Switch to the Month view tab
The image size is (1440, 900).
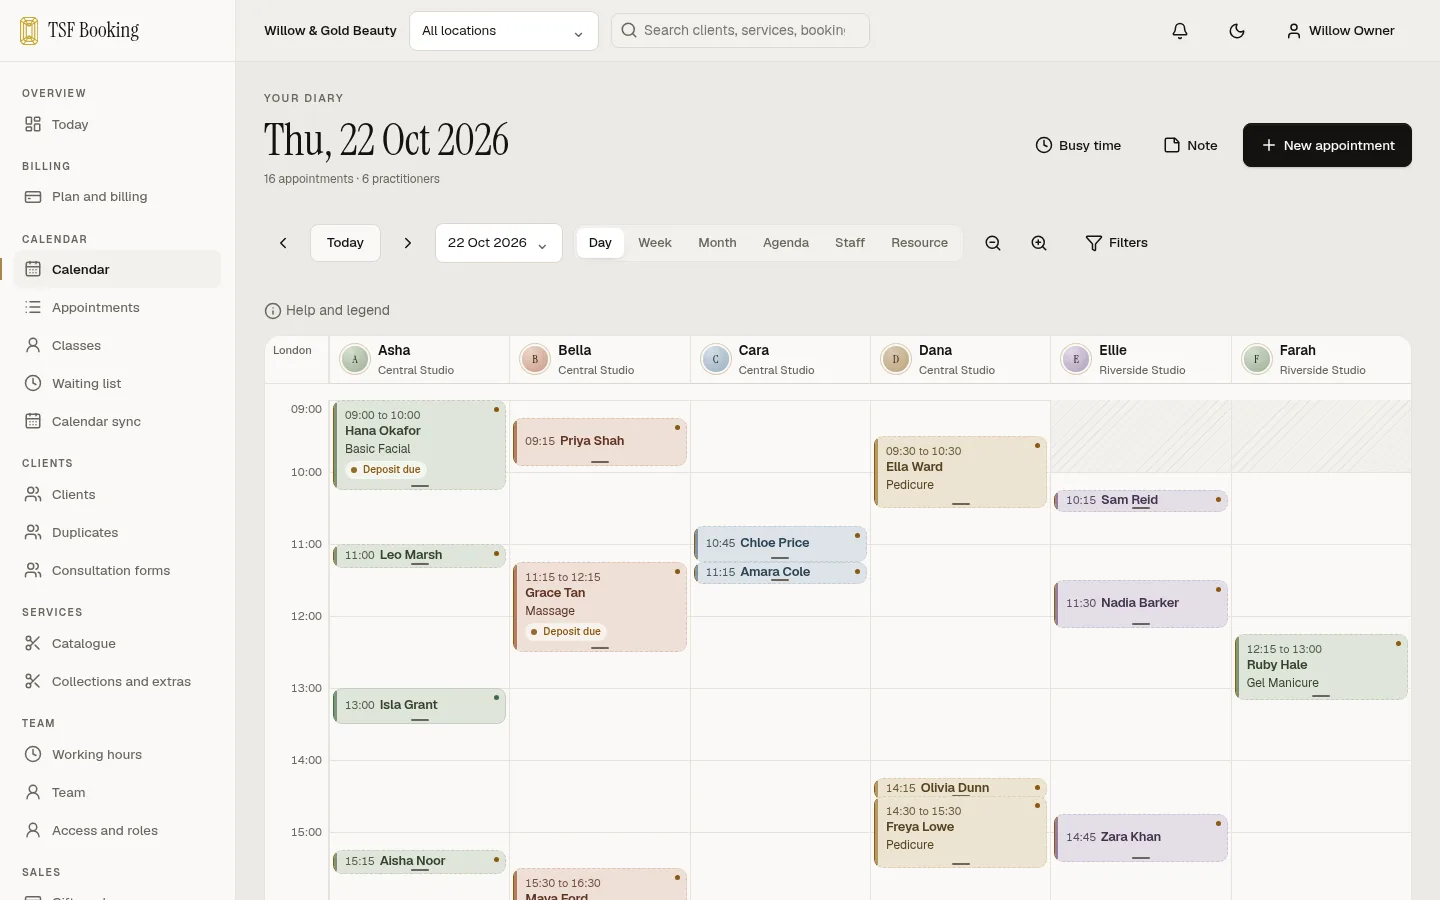(x=717, y=243)
